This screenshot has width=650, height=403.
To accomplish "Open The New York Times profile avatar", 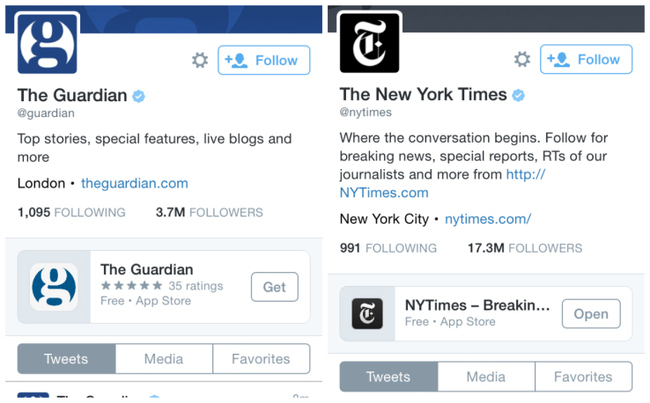I will coord(369,43).
